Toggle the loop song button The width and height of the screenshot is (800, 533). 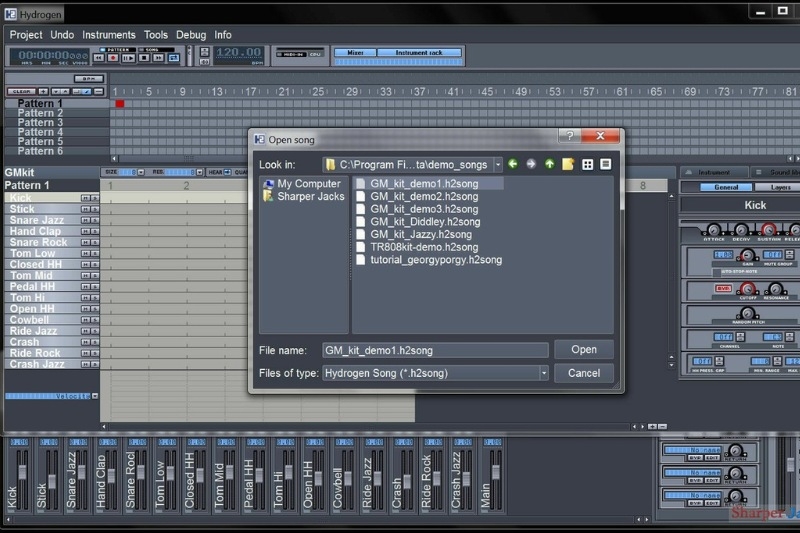(174, 58)
